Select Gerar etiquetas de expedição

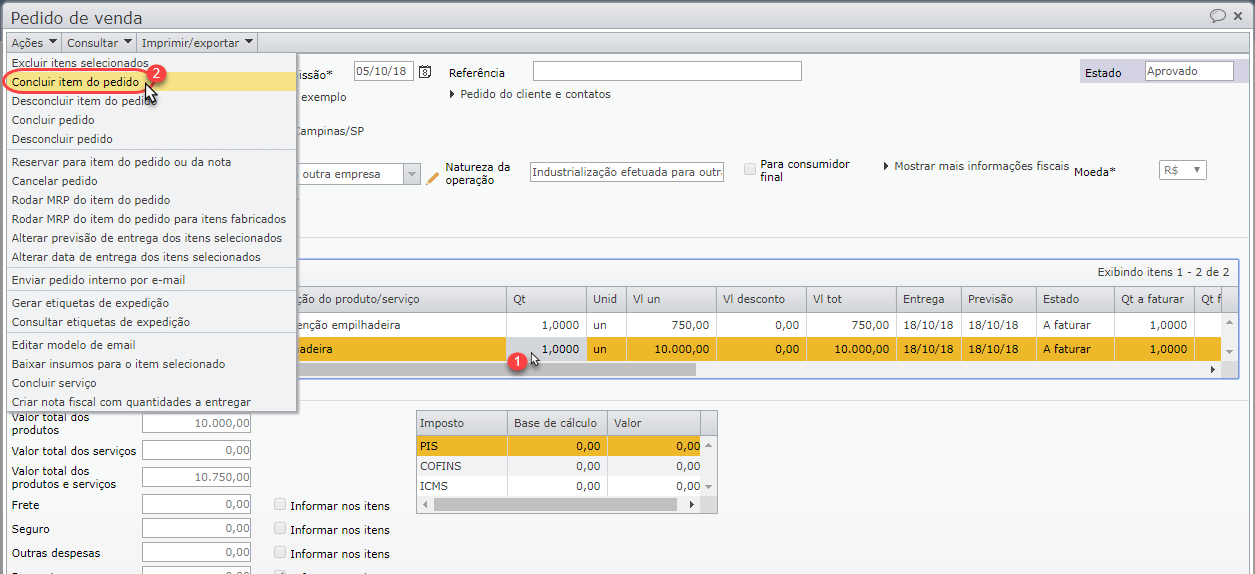tap(90, 303)
